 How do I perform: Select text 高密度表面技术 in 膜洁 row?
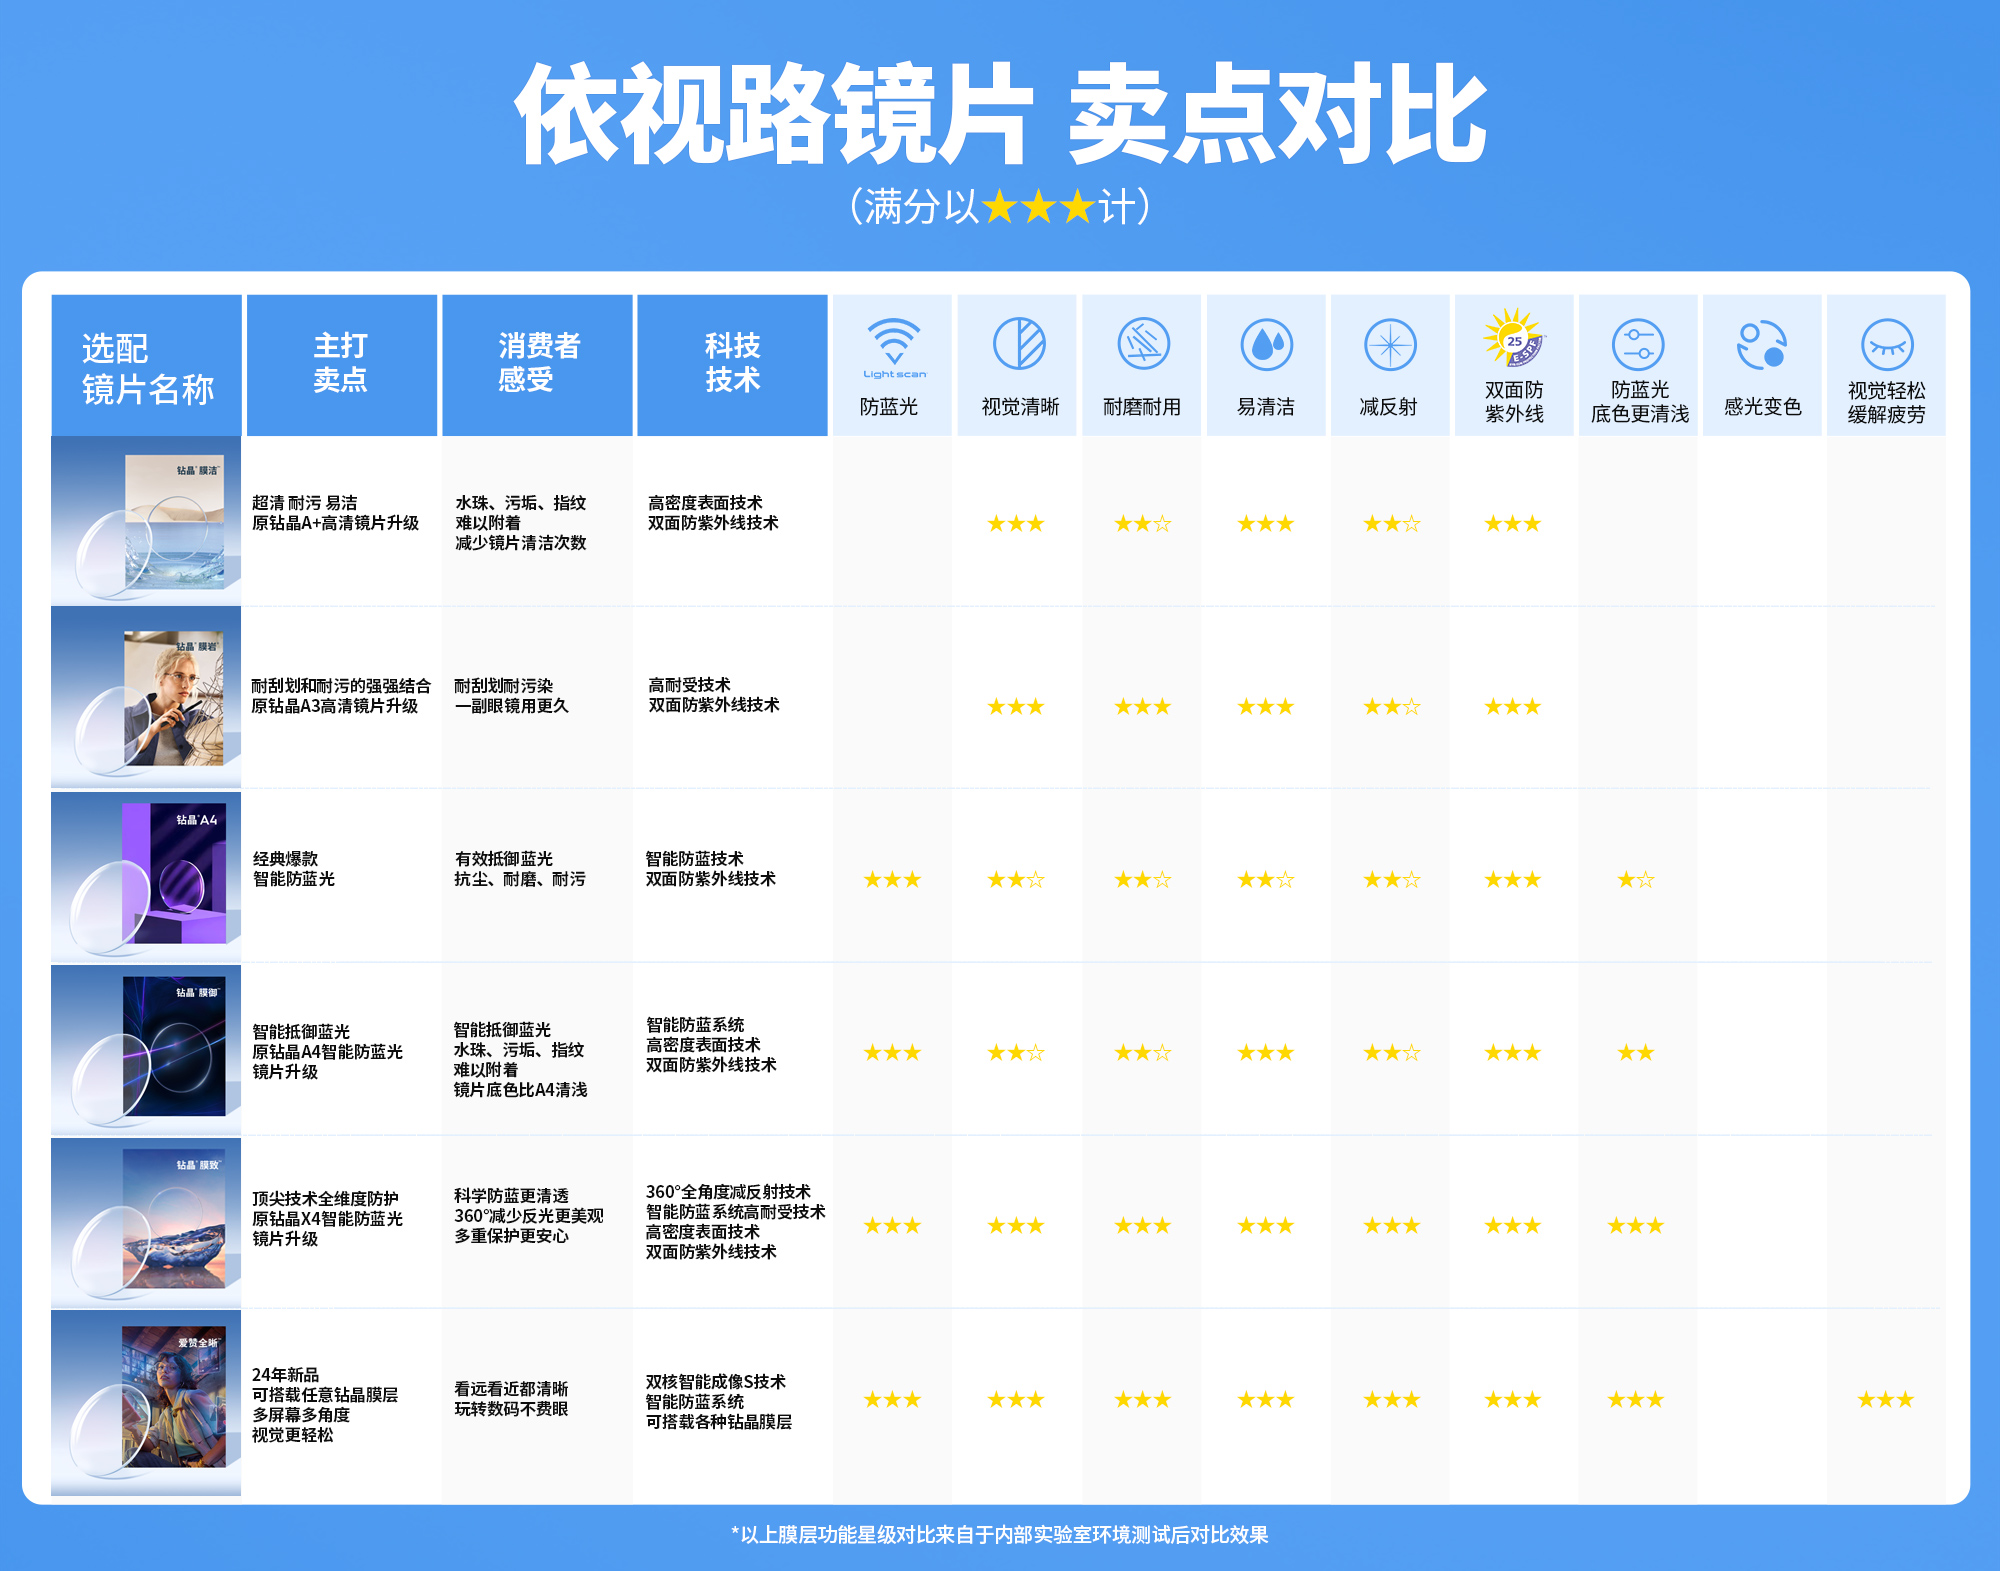click(x=705, y=503)
